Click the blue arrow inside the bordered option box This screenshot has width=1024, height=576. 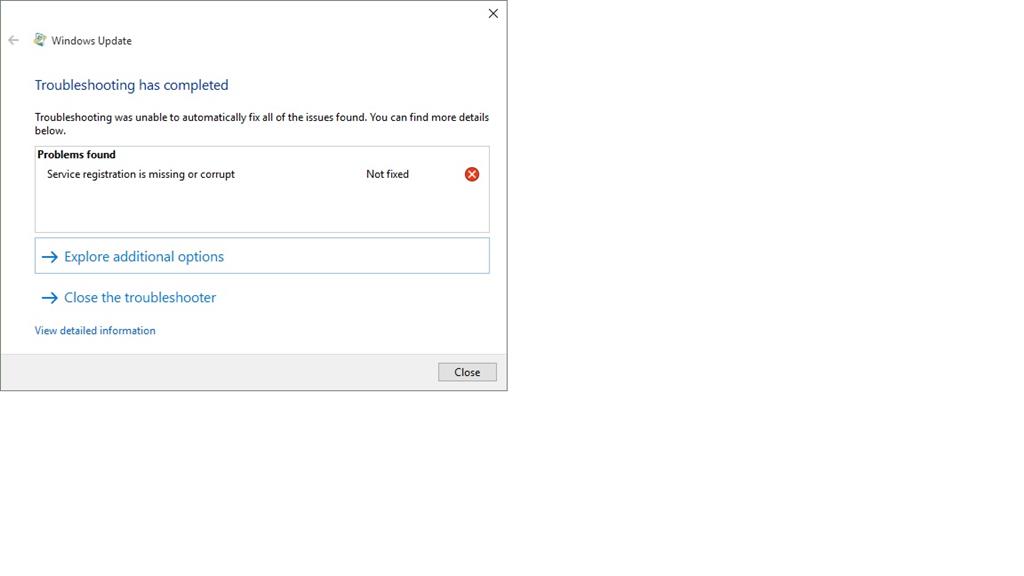[x=50, y=256]
